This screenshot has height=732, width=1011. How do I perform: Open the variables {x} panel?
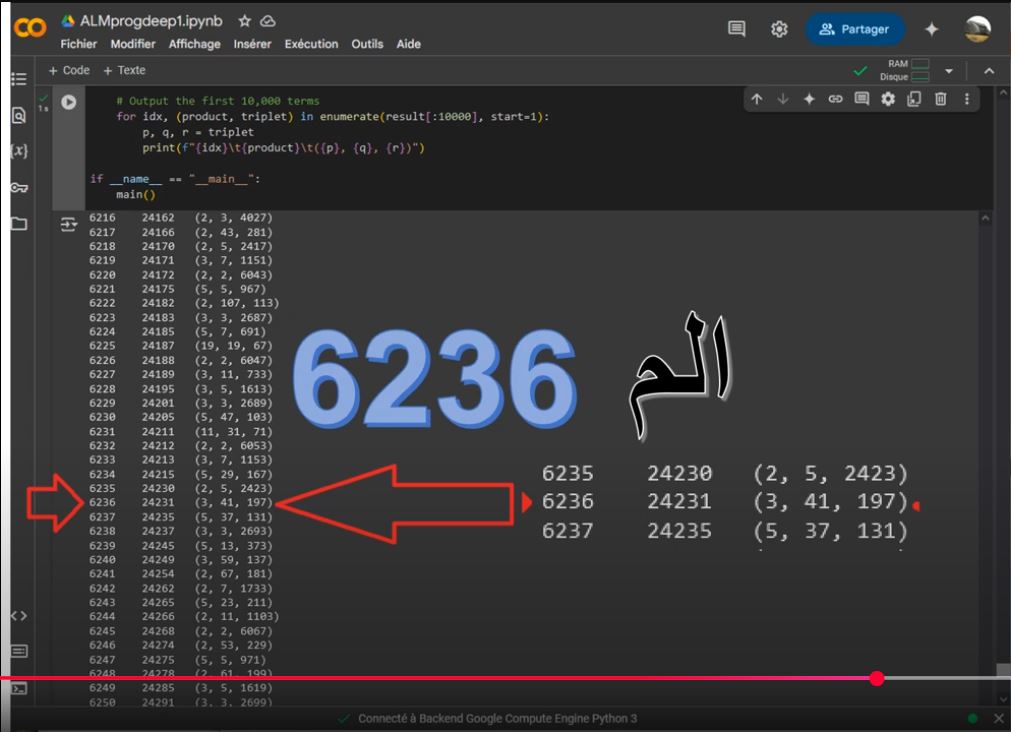point(18,151)
